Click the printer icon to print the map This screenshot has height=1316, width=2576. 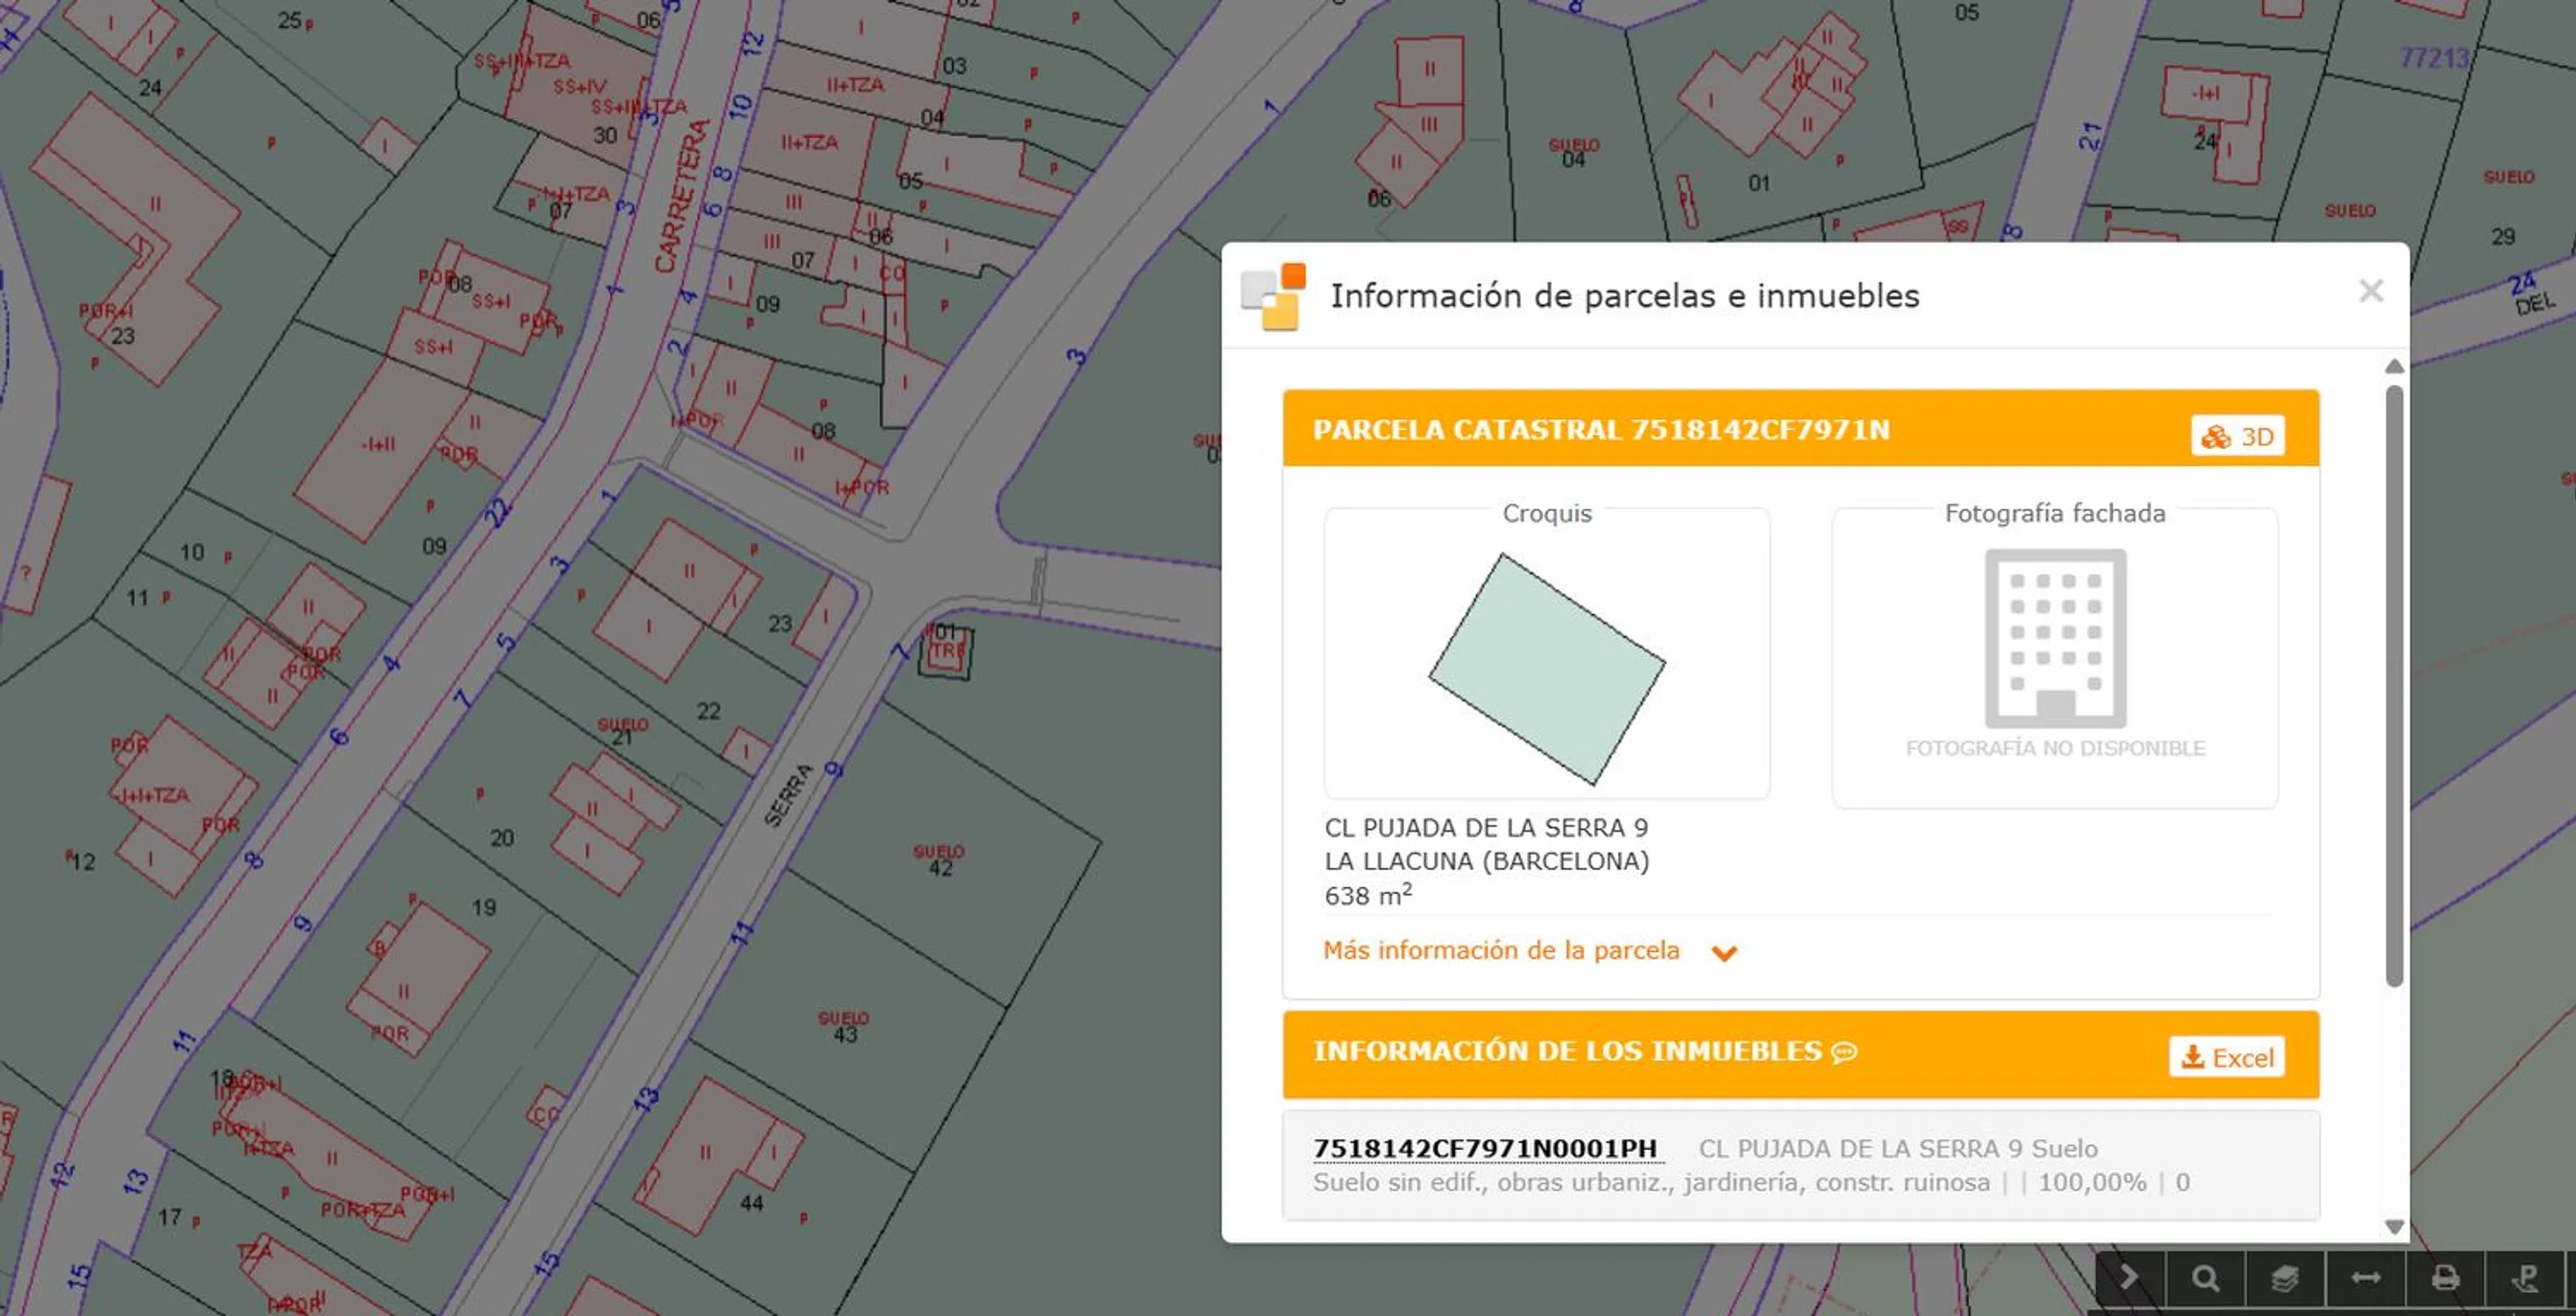(2445, 1277)
